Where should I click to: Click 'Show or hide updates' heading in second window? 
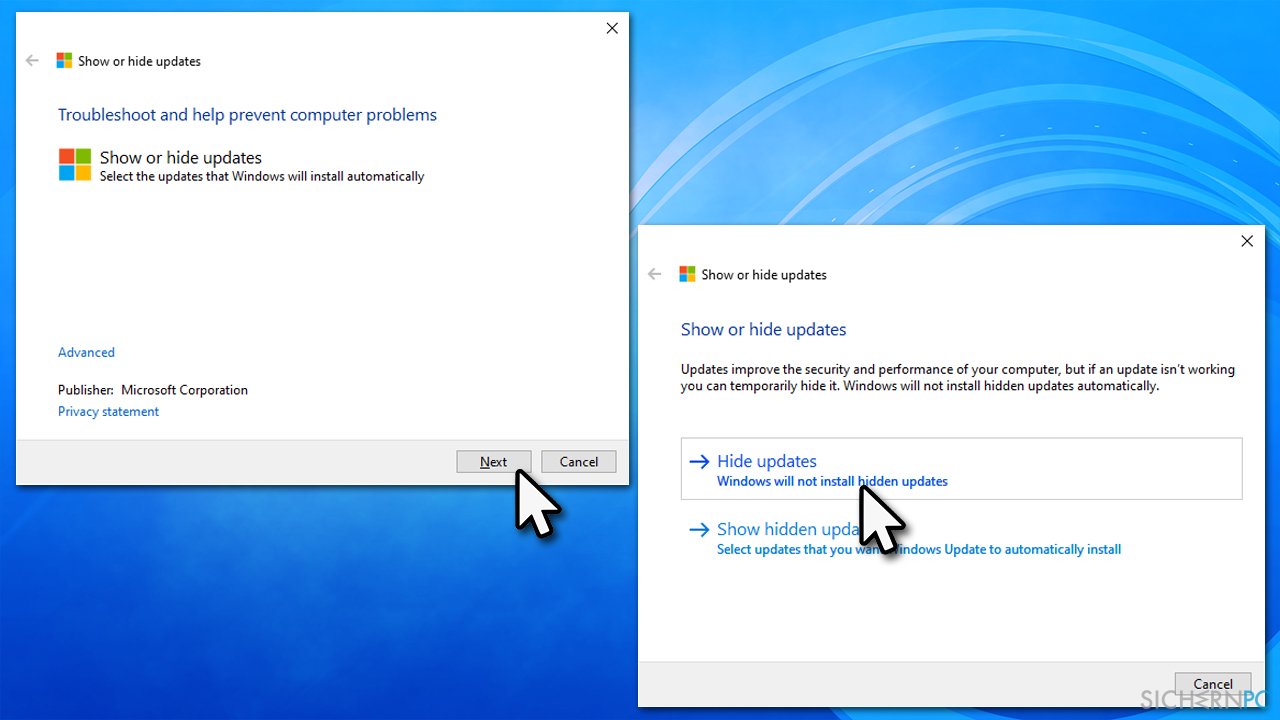click(x=763, y=330)
